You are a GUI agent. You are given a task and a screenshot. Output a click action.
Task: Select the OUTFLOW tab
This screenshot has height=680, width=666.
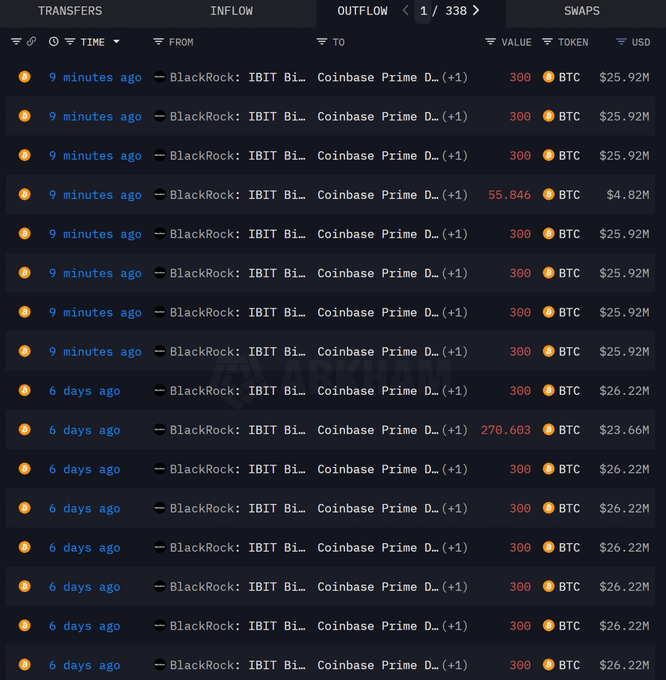pos(362,11)
